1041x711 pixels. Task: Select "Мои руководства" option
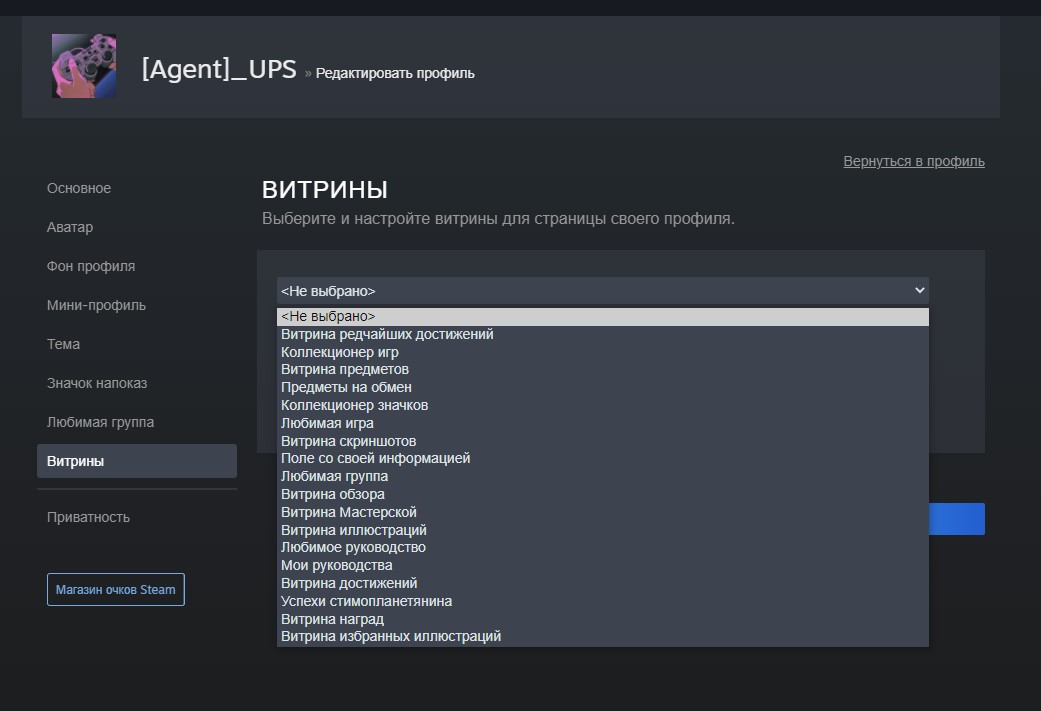(x=335, y=565)
